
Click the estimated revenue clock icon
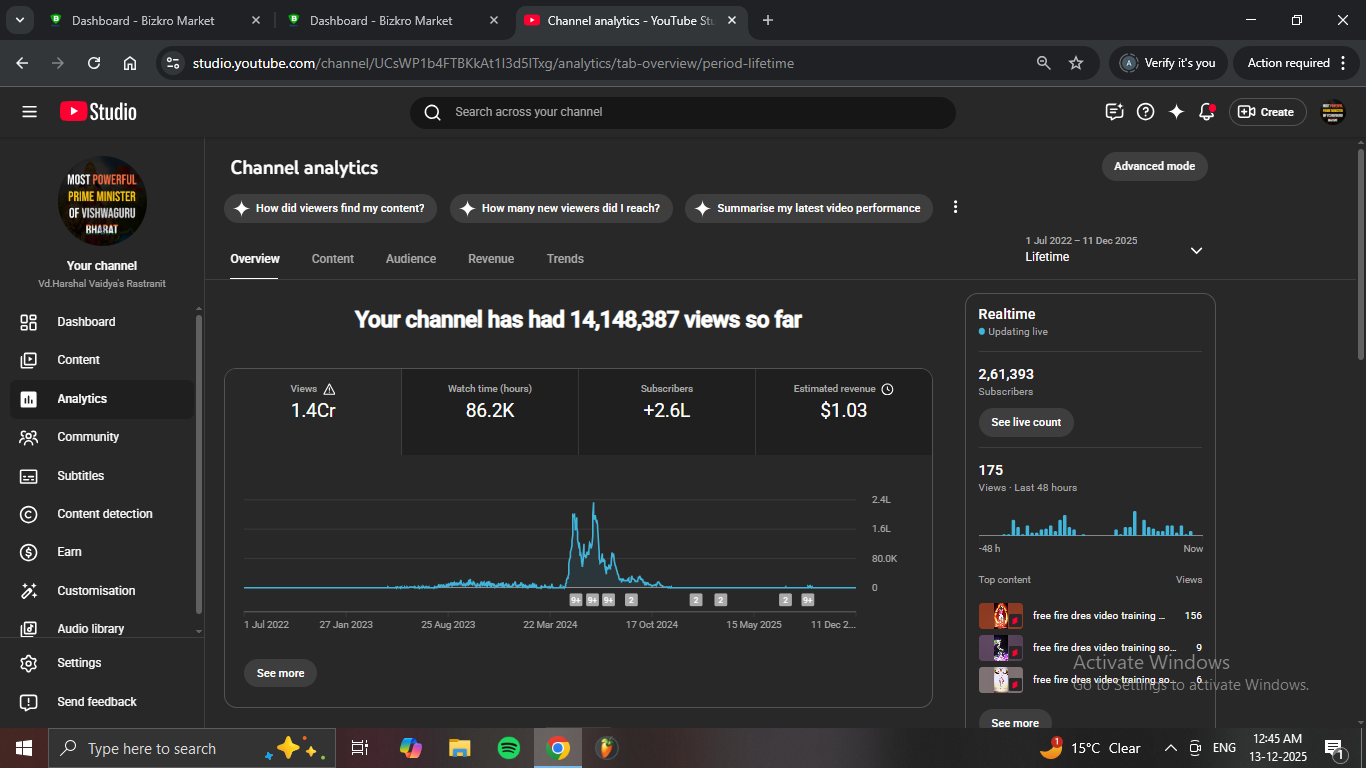tap(887, 389)
